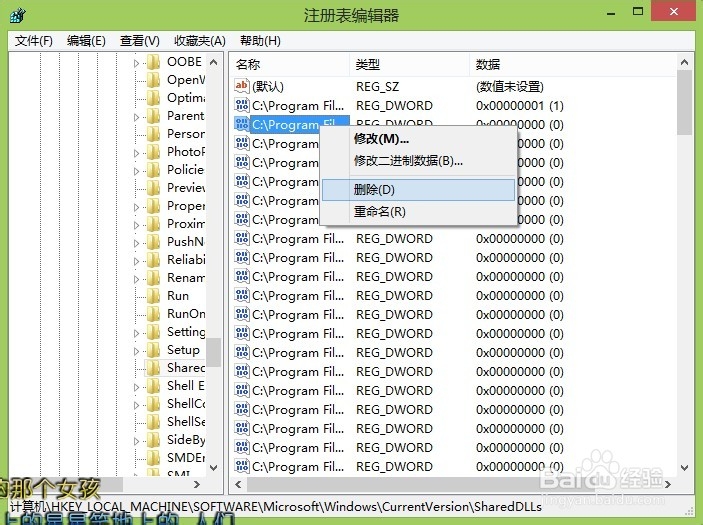Expand the PushN key node
Image resolution: width=703 pixels, height=525 pixels.
click(136, 243)
